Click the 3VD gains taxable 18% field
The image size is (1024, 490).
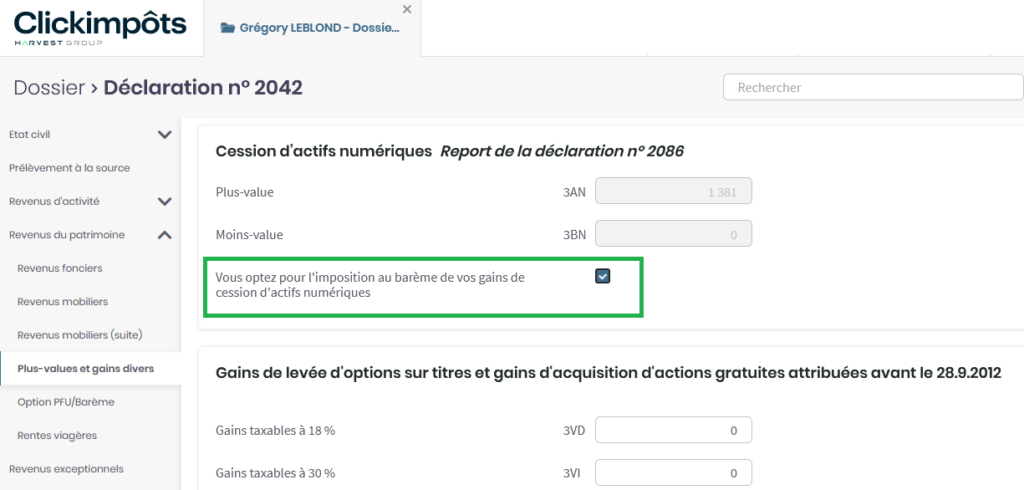tap(673, 430)
